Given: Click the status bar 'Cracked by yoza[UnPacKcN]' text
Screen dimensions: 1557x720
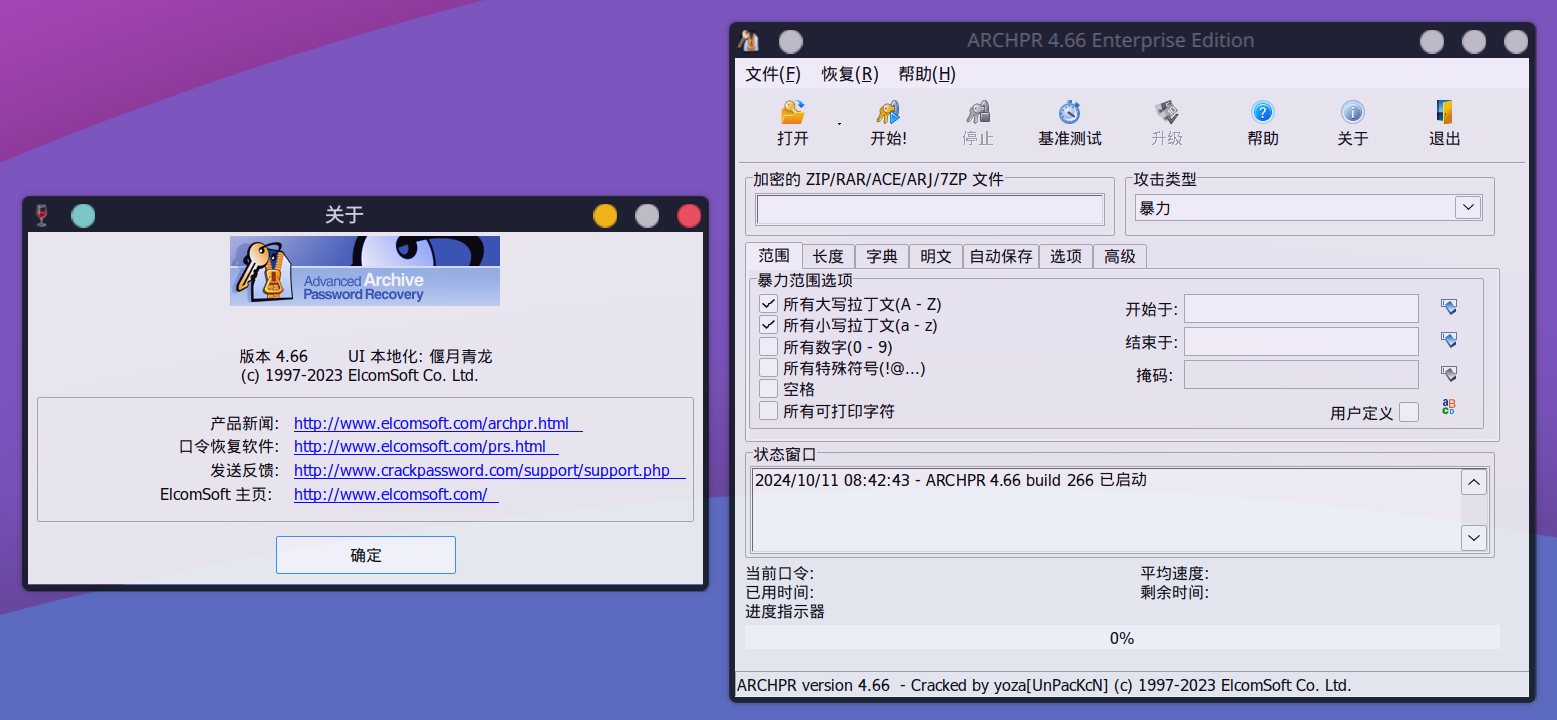Looking at the screenshot, I should click(1009, 686).
